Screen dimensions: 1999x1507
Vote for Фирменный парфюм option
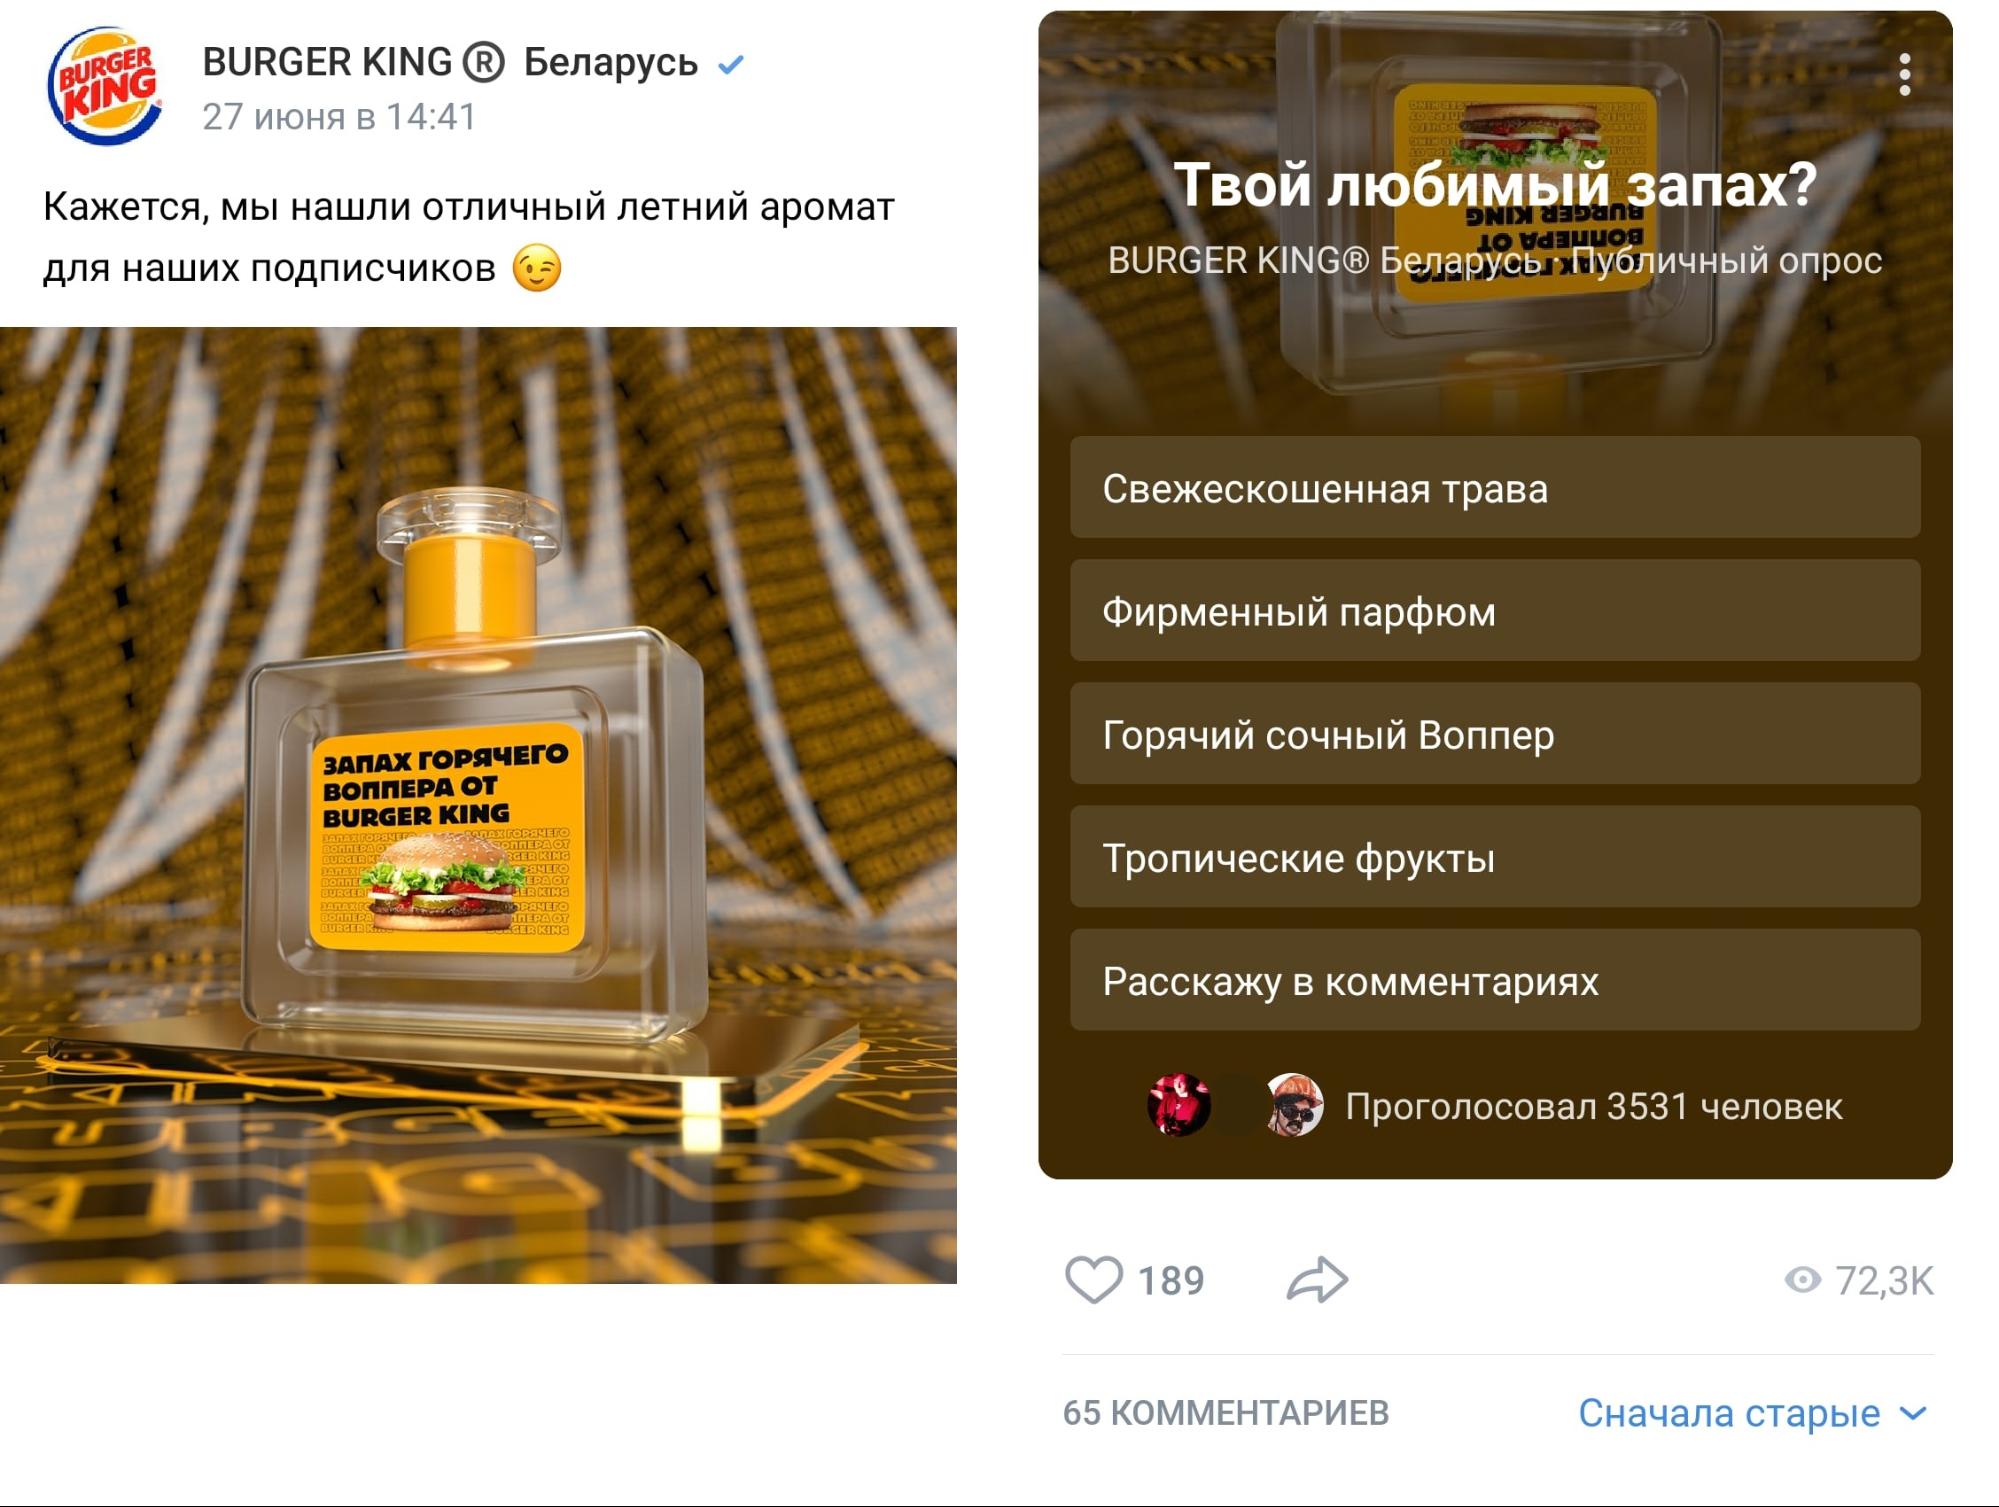[1495, 610]
